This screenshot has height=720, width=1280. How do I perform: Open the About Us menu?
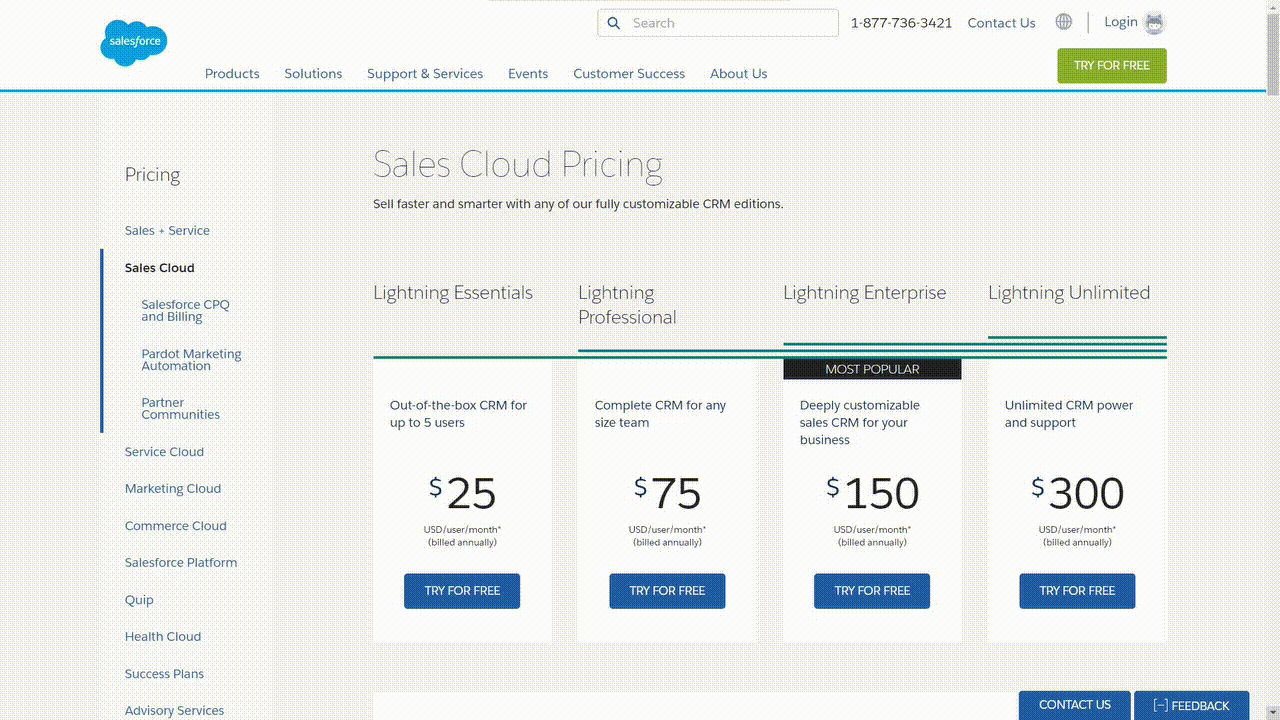pyautogui.click(x=739, y=74)
